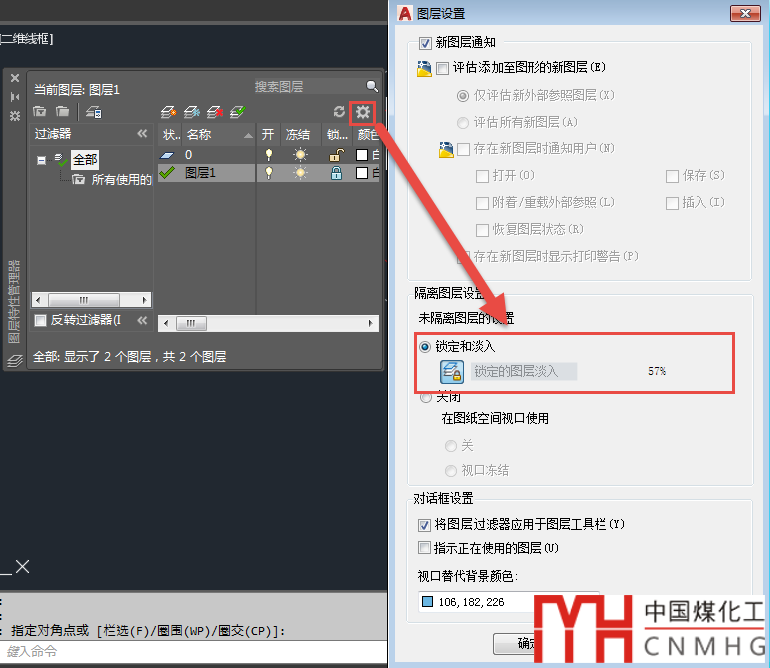770x668 pixels.
Task: Click the unlocked padlock of layer 0
Action: pyautogui.click(x=336, y=155)
